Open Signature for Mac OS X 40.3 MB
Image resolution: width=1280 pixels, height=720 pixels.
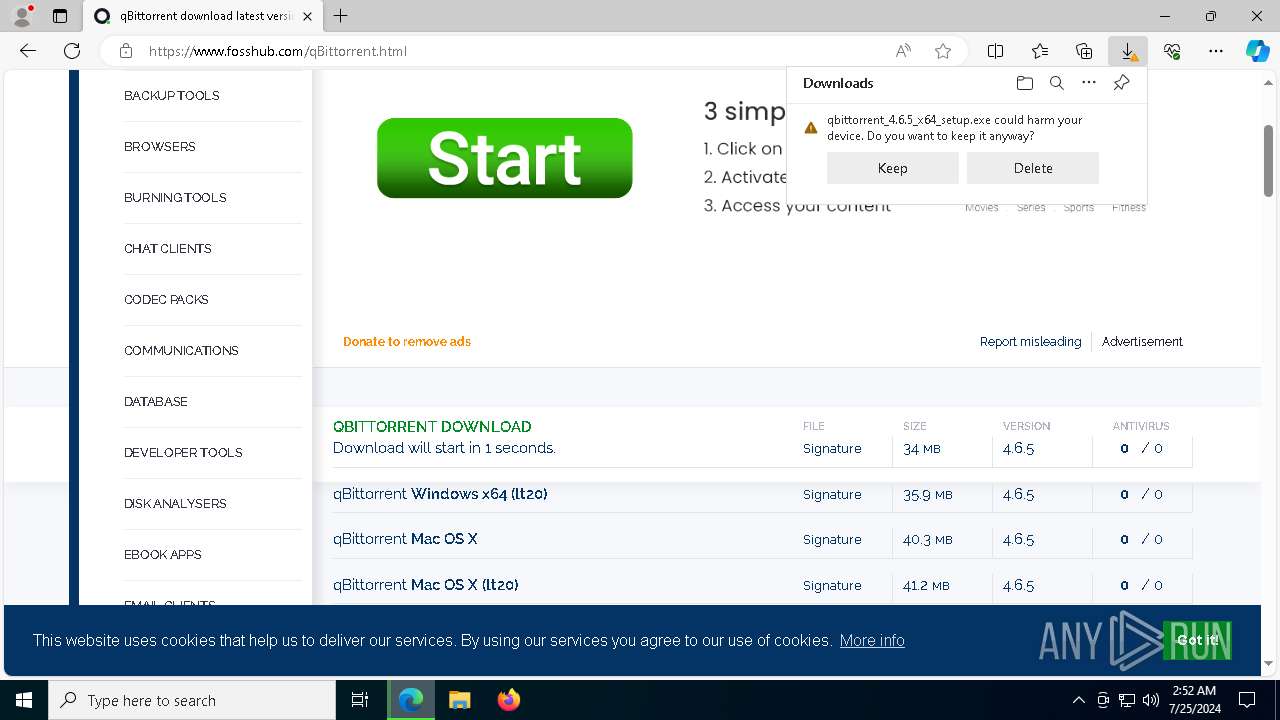[832, 540]
